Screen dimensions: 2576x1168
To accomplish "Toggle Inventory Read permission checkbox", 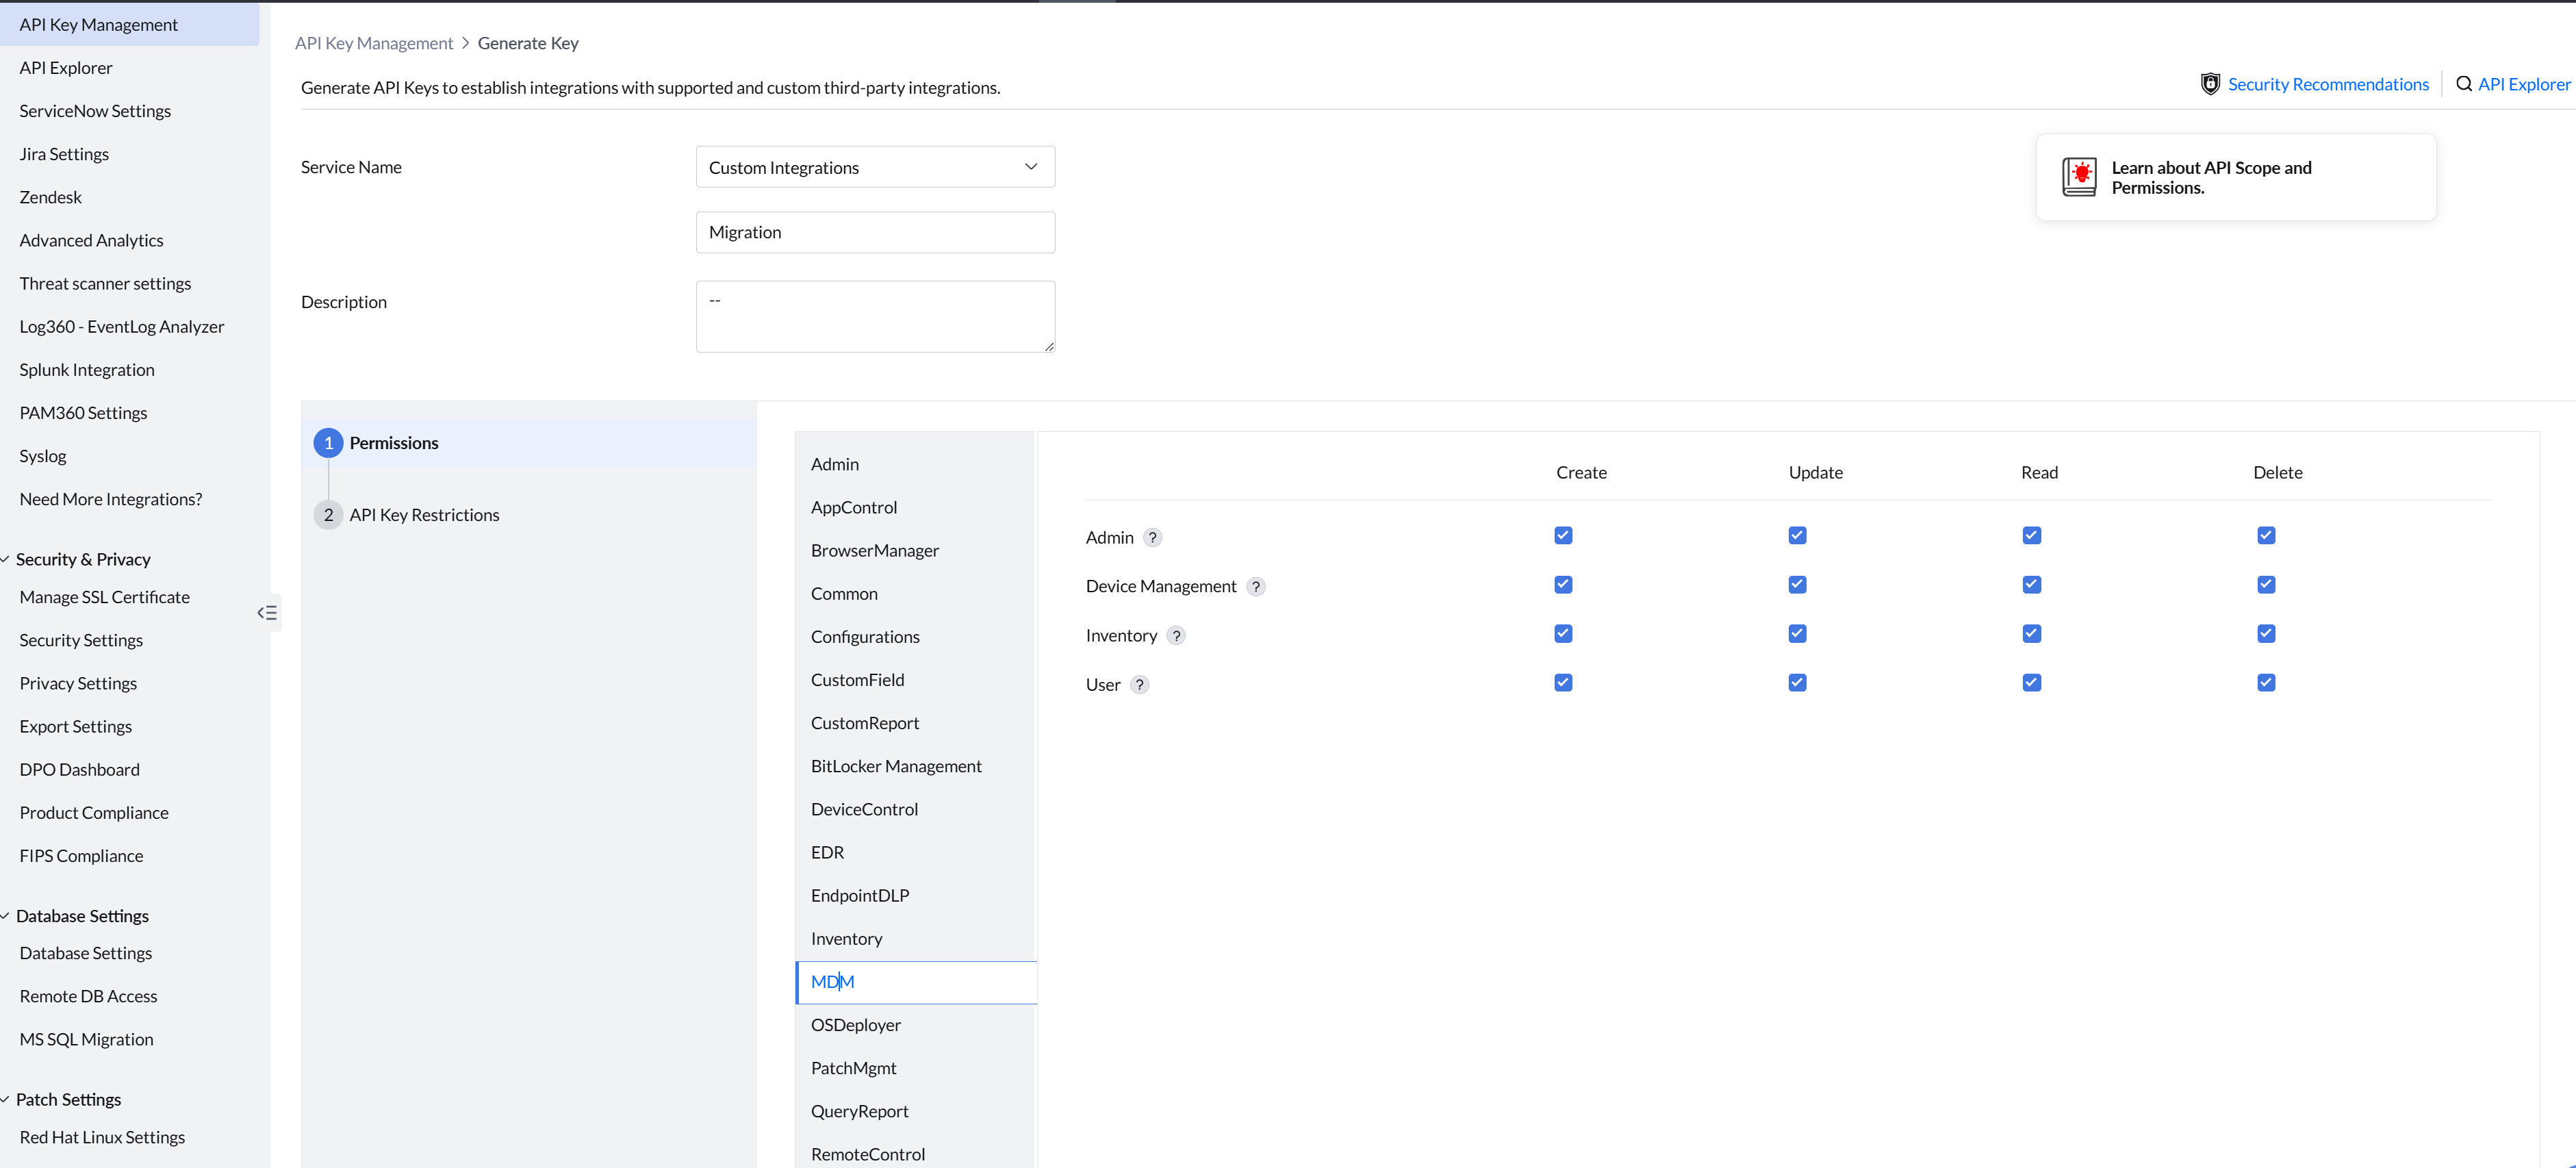I will tap(2031, 634).
